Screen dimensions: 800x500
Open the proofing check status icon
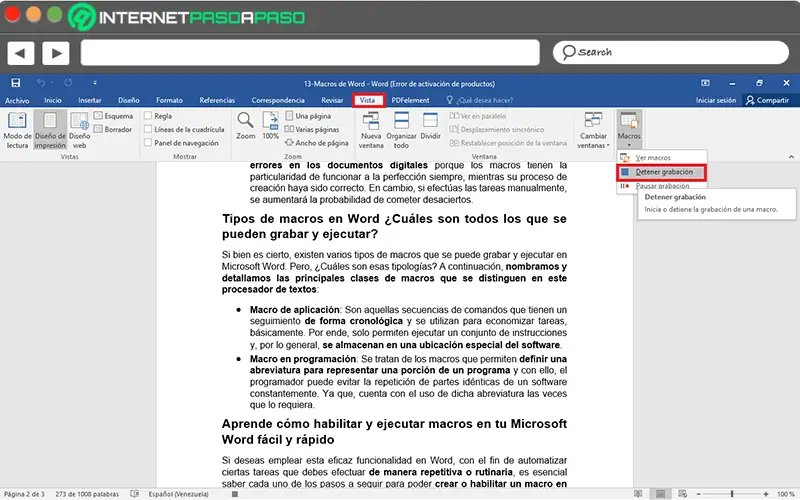click(x=135, y=494)
